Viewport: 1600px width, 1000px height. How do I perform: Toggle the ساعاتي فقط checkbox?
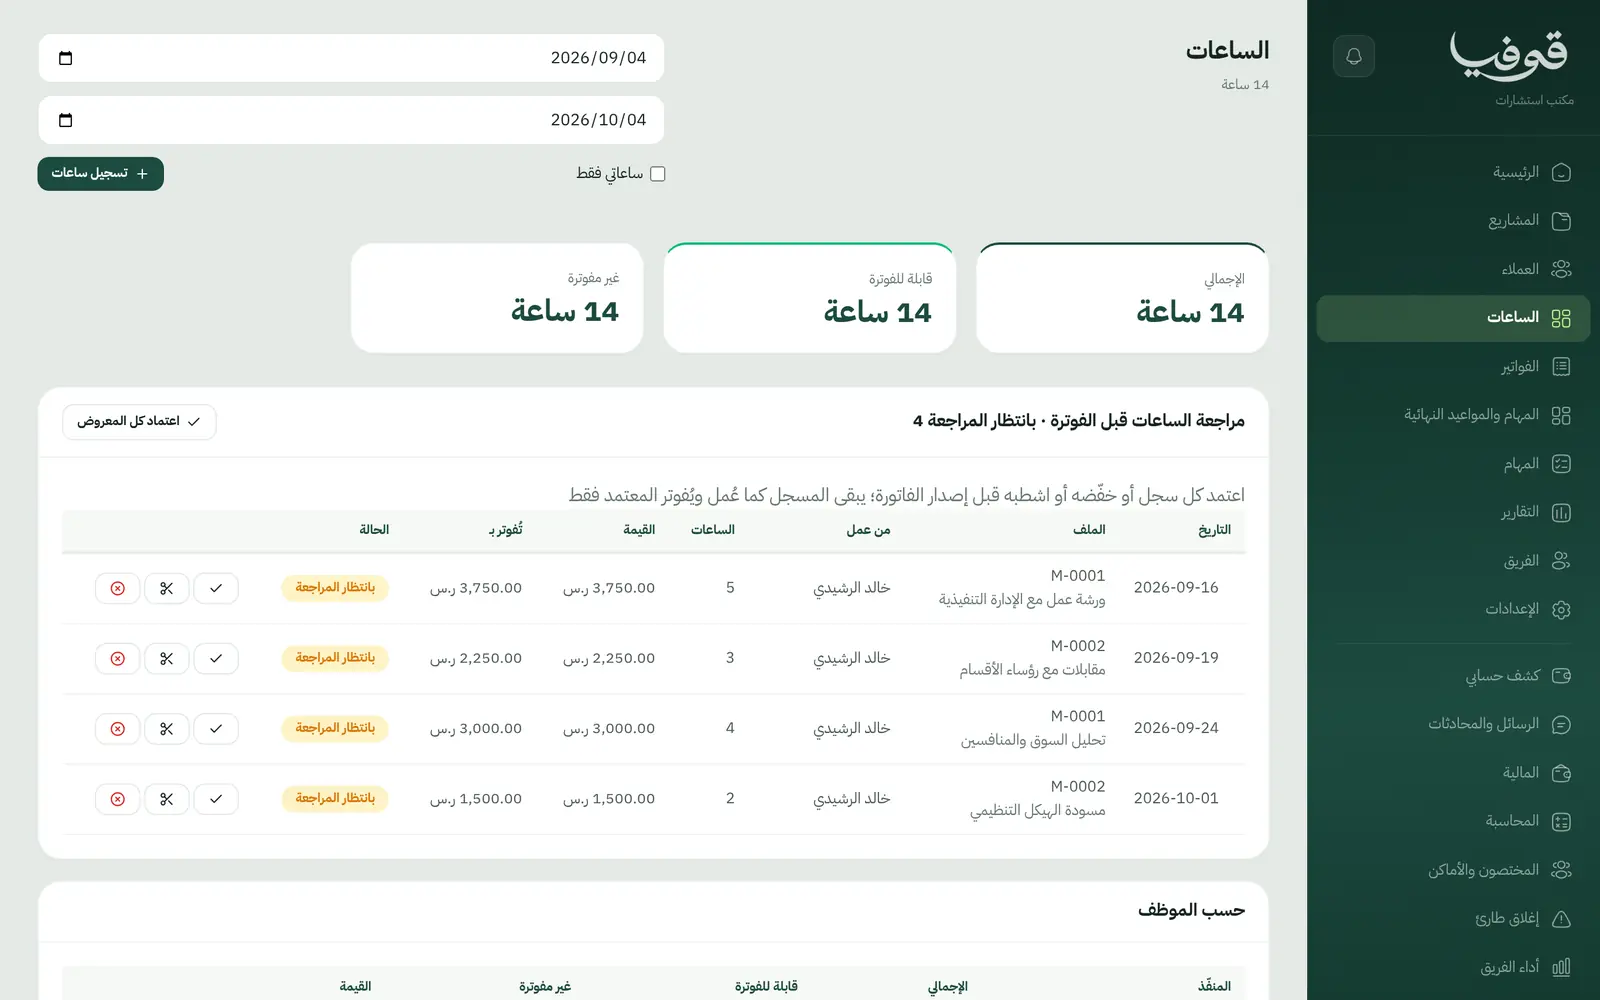coord(657,174)
